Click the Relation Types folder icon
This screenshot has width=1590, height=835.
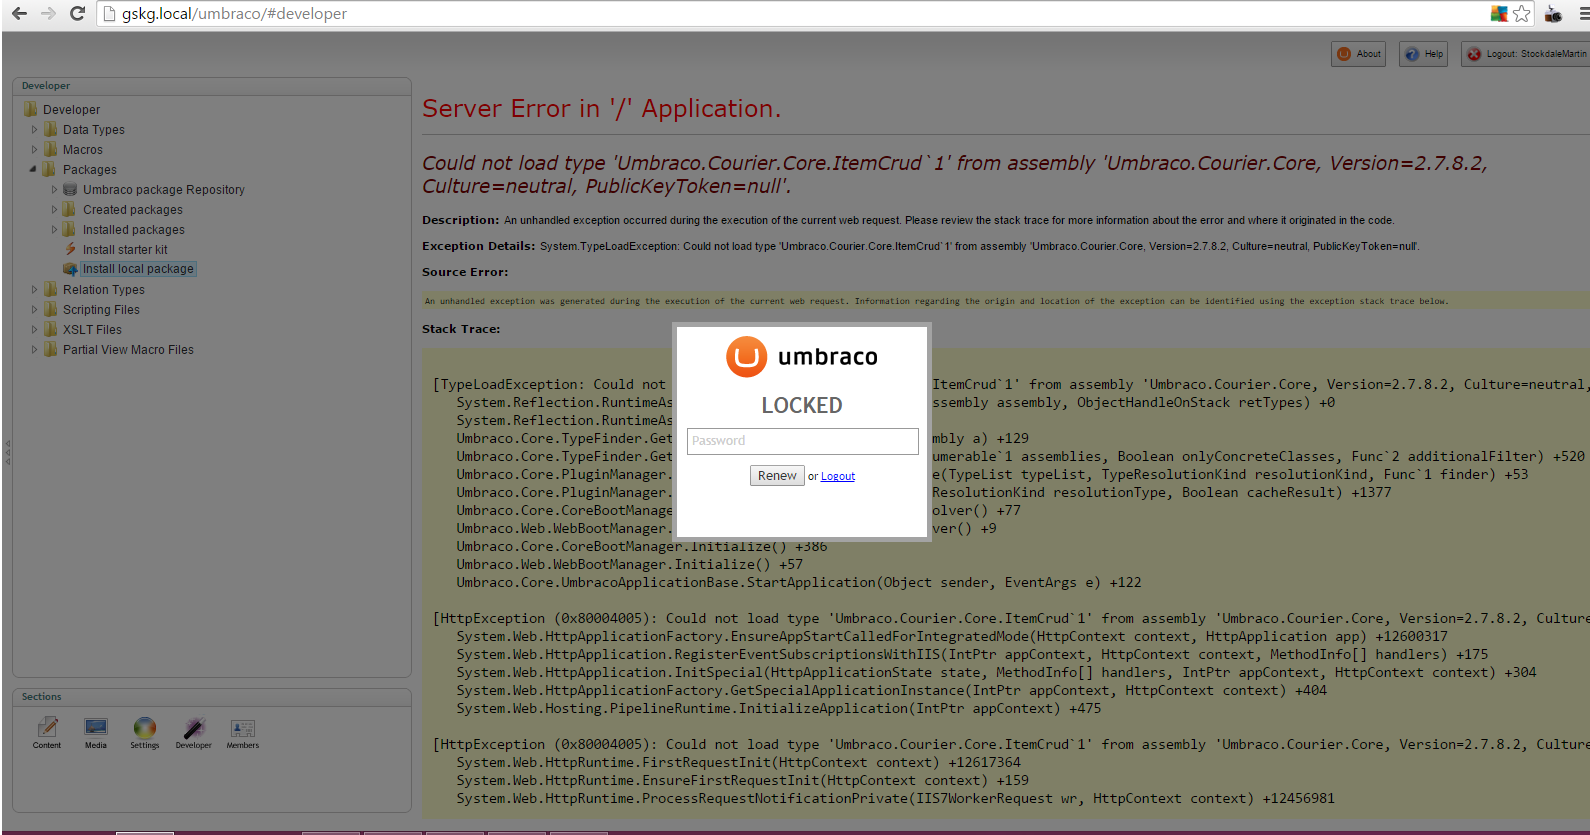[50, 289]
